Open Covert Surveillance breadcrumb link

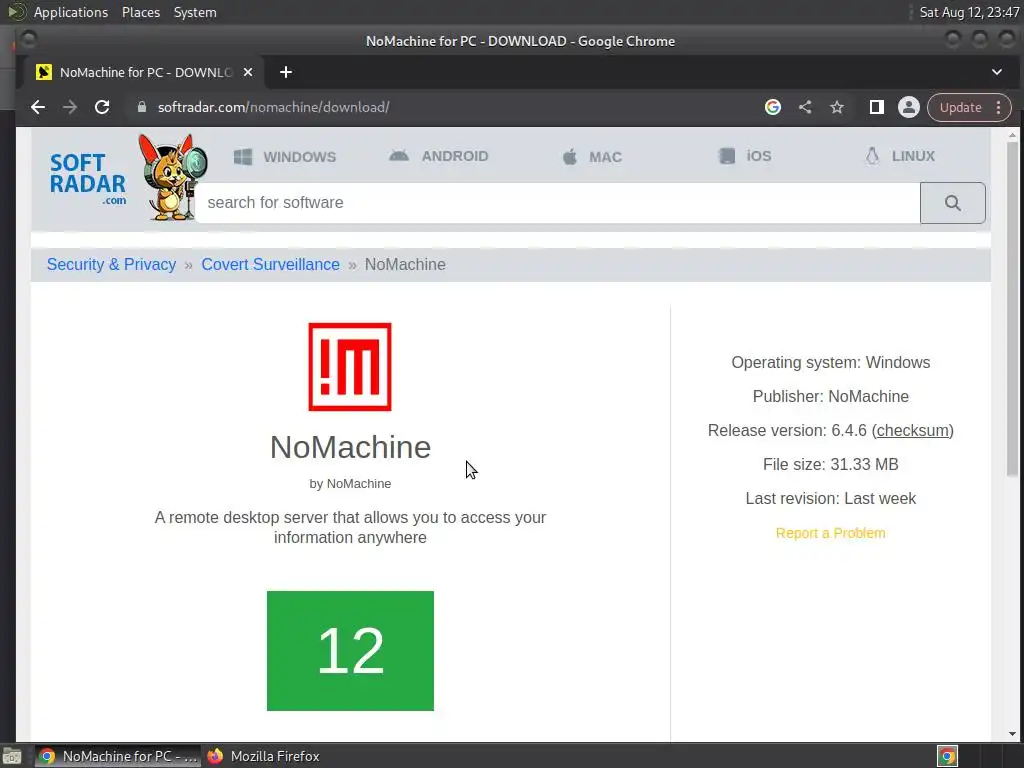pos(270,264)
